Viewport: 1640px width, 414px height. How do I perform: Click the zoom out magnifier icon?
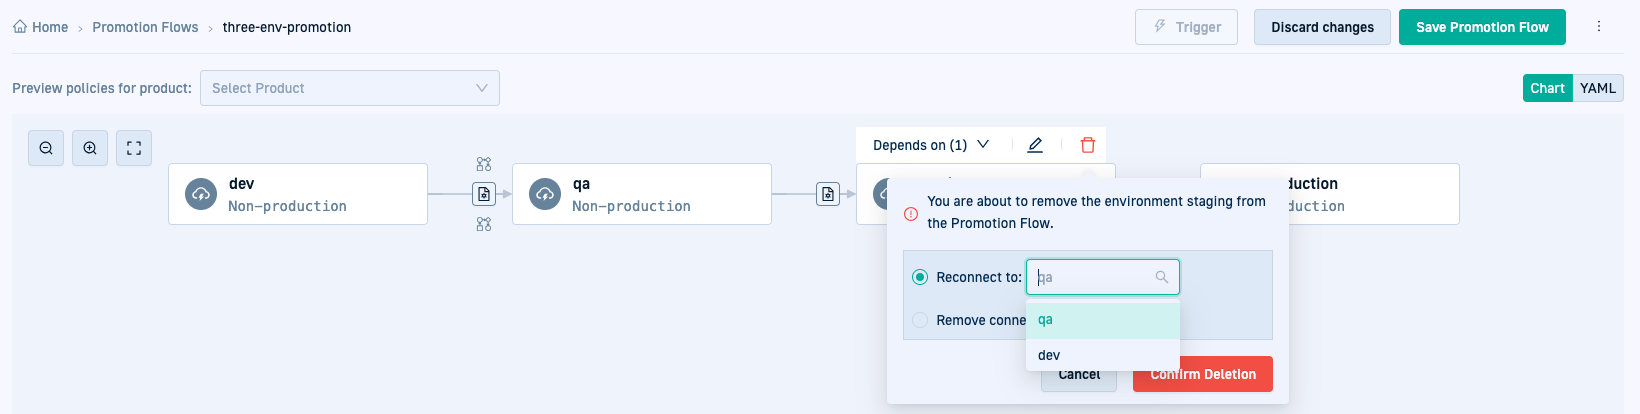pos(46,148)
